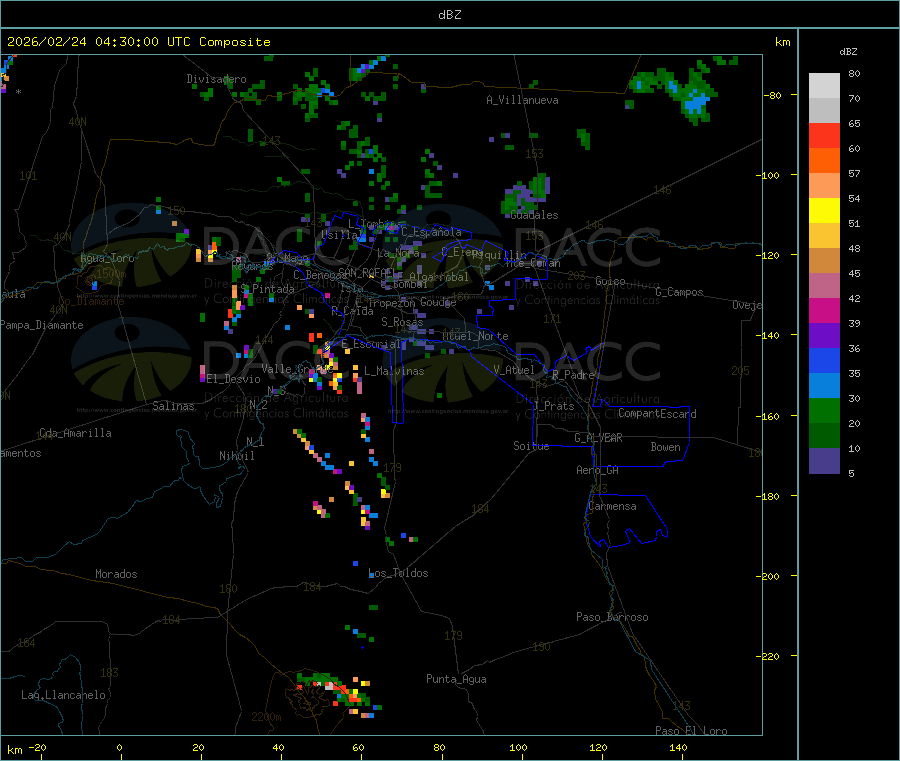This screenshot has width=900, height=761.
Task: Click the 'L_Malvinas' label
Action: (x=394, y=371)
